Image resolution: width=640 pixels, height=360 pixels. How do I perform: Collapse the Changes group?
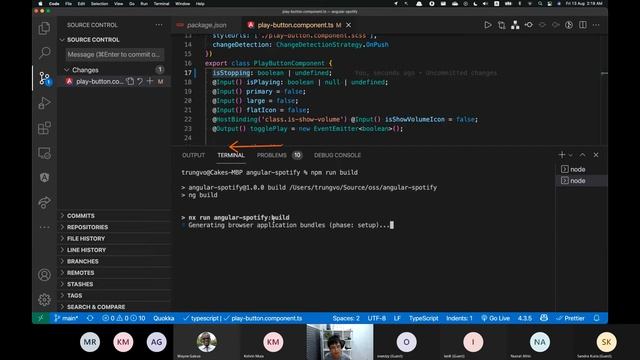[x=85, y=70]
